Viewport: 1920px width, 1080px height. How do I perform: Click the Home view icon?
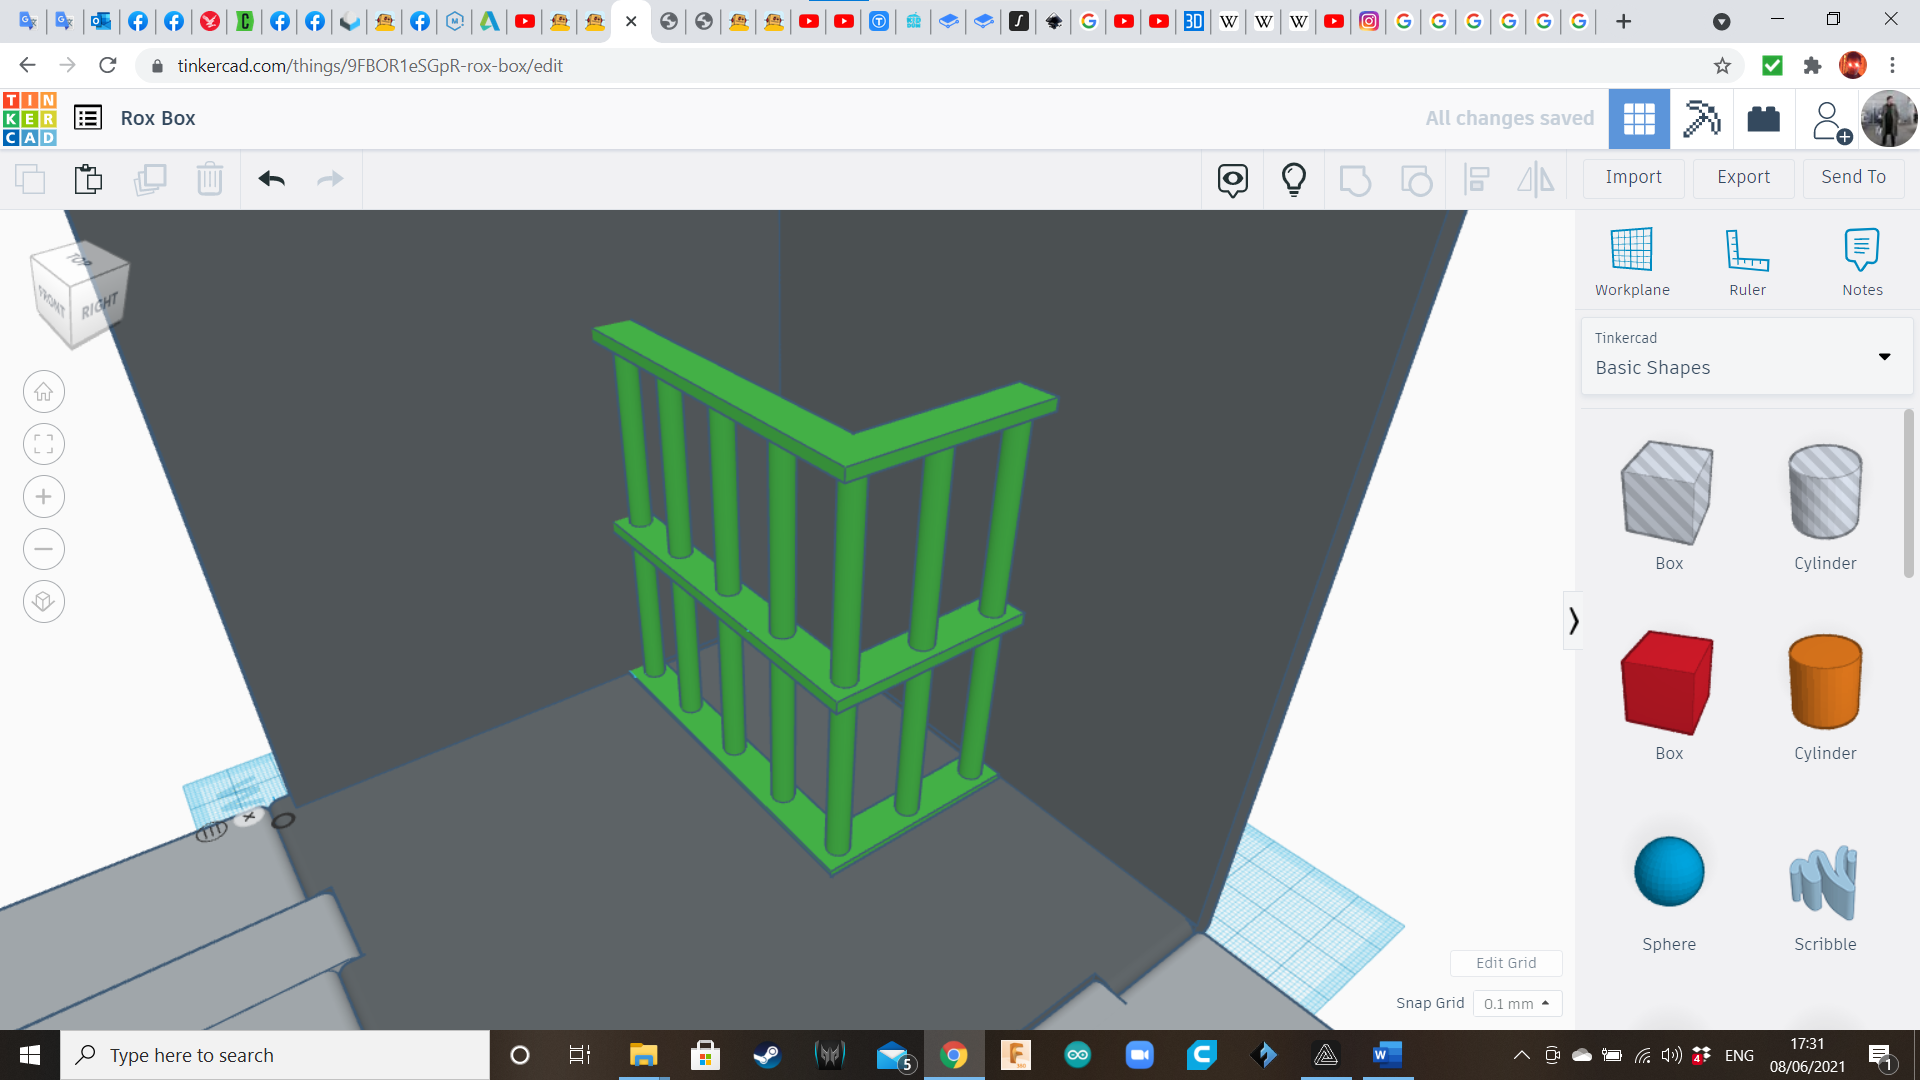[44, 392]
